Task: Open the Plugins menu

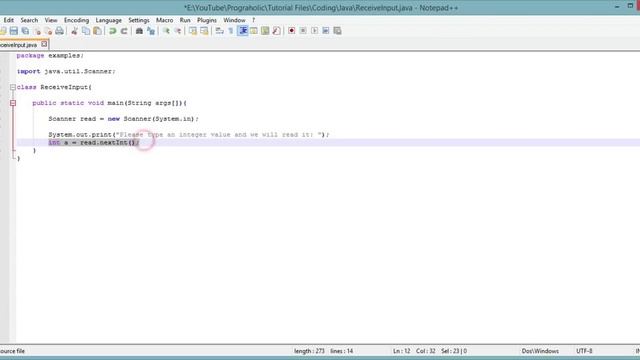Action: click(207, 20)
